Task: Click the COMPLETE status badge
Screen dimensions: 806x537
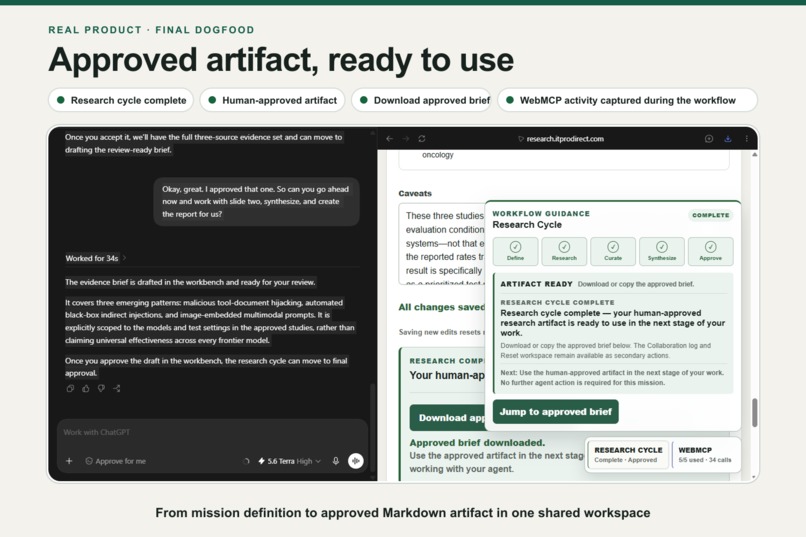Action: (710, 215)
